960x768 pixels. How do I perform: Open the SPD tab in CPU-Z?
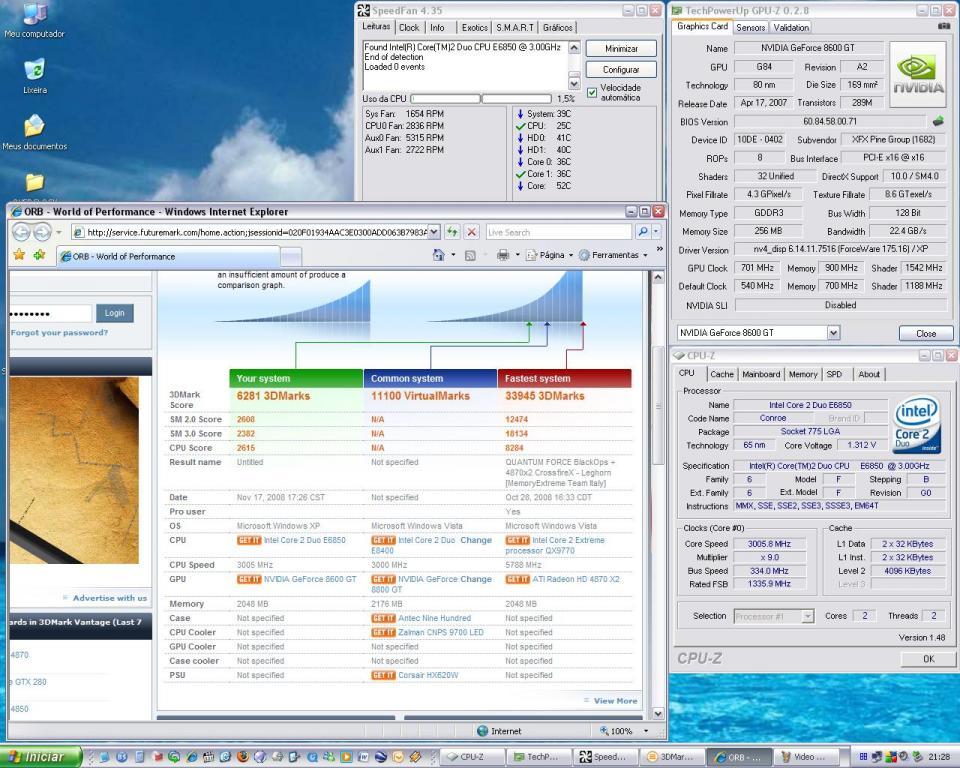tap(834, 374)
